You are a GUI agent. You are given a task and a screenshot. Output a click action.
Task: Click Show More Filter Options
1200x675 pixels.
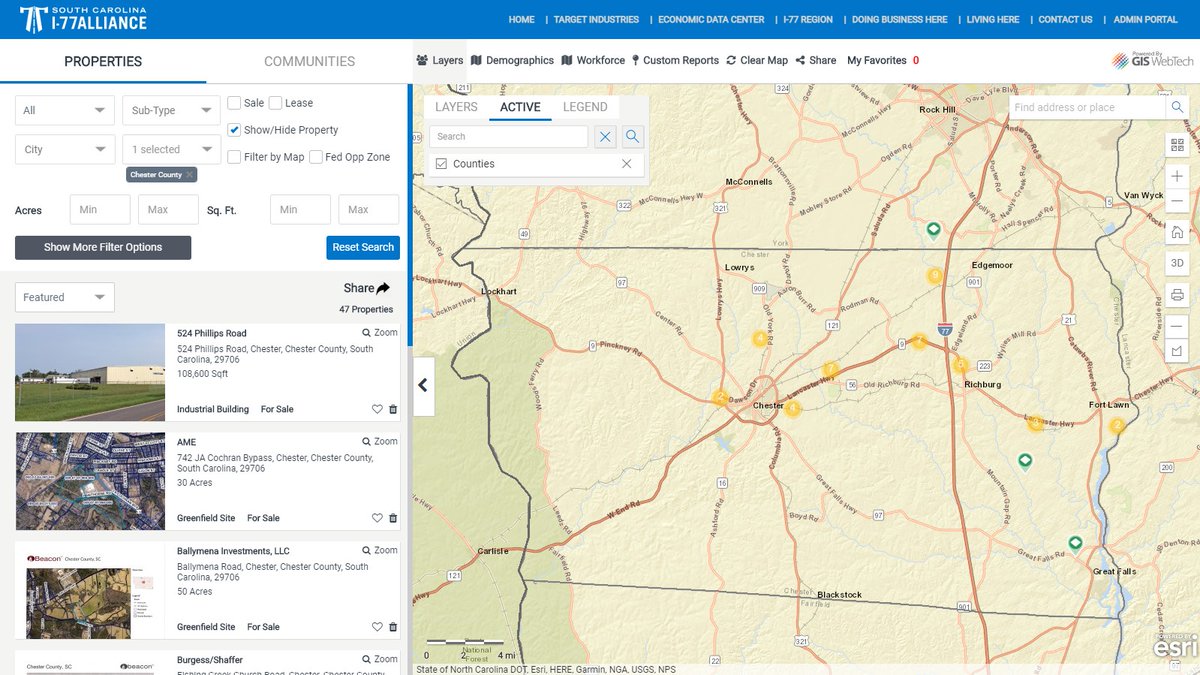point(103,247)
